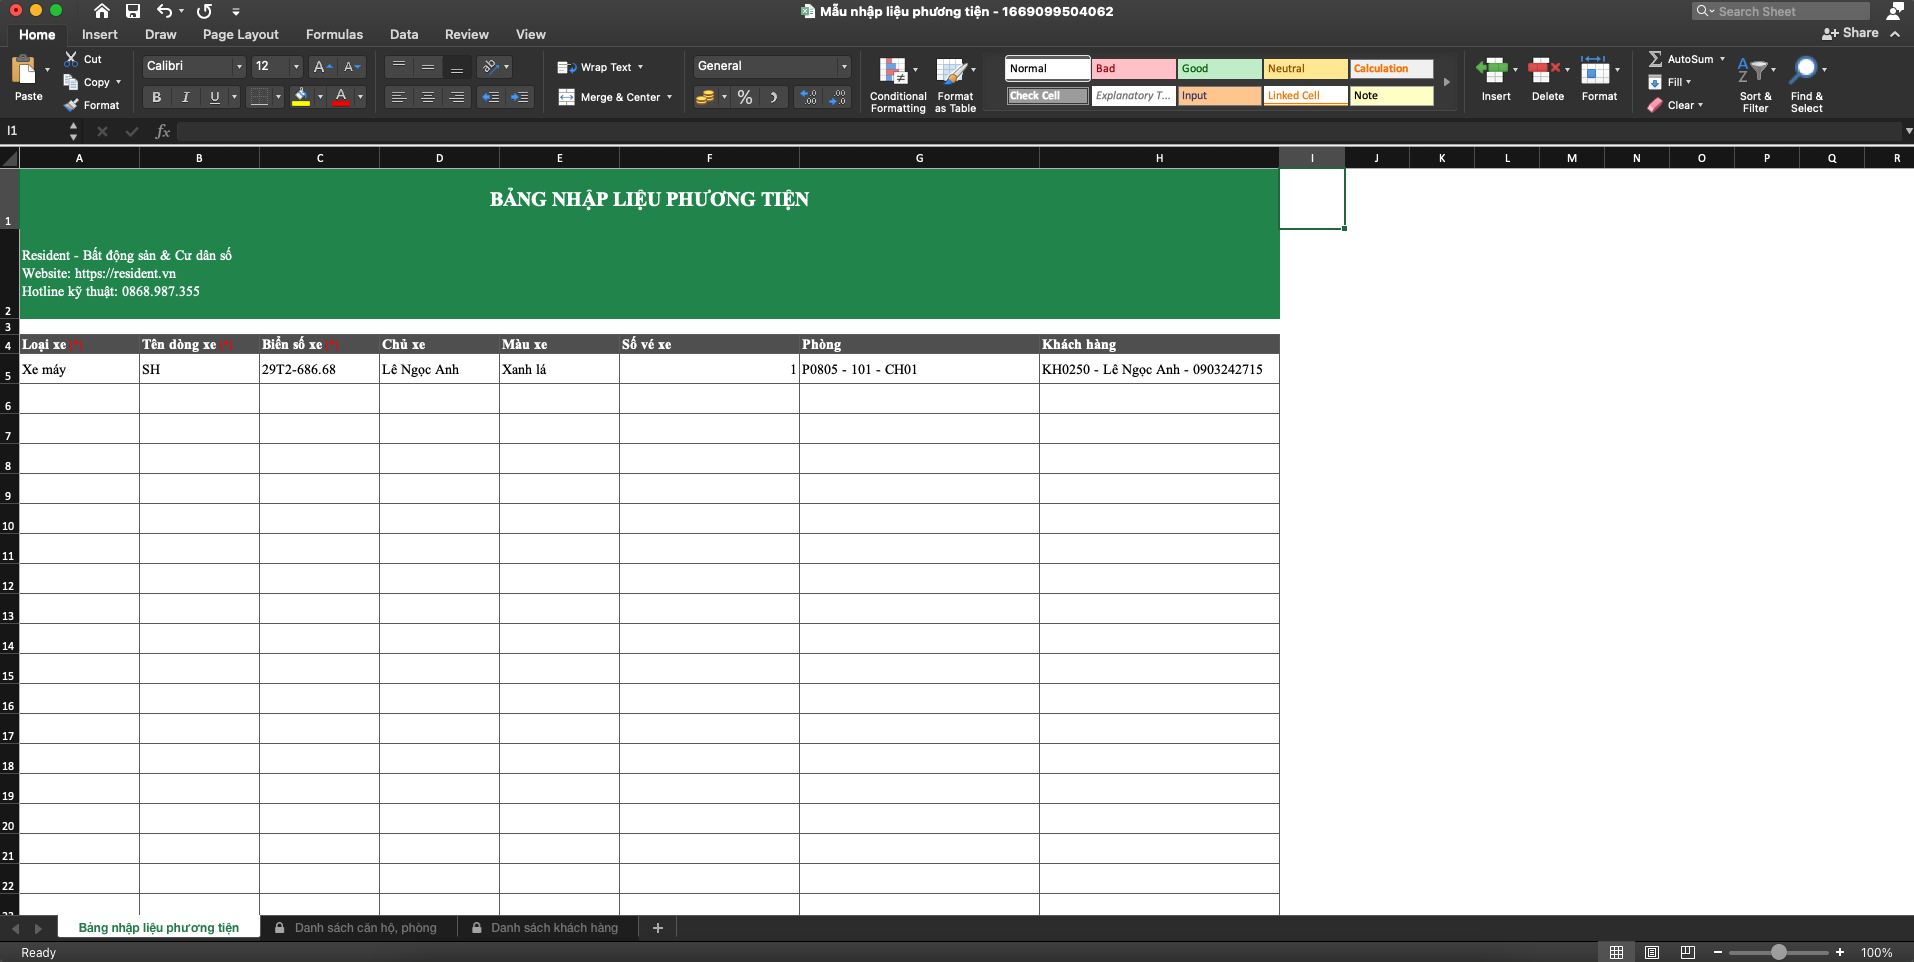This screenshot has height=962, width=1914.
Task: Click the Conditional Formatting icon
Action: (x=893, y=71)
